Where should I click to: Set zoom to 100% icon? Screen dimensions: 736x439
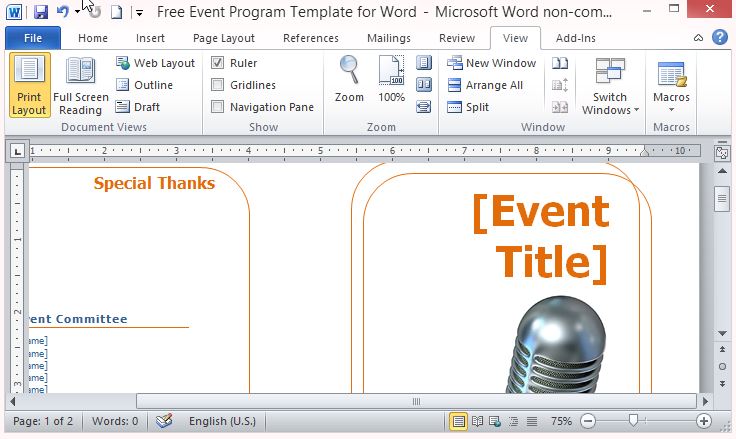pyautogui.click(x=391, y=80)
